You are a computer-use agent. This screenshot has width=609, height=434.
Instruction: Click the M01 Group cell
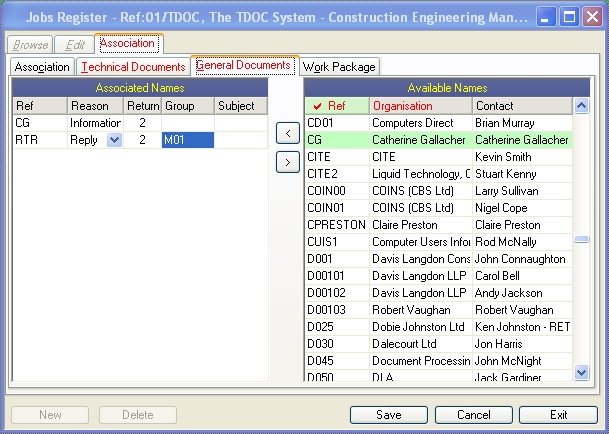click(x=188, y=140)
